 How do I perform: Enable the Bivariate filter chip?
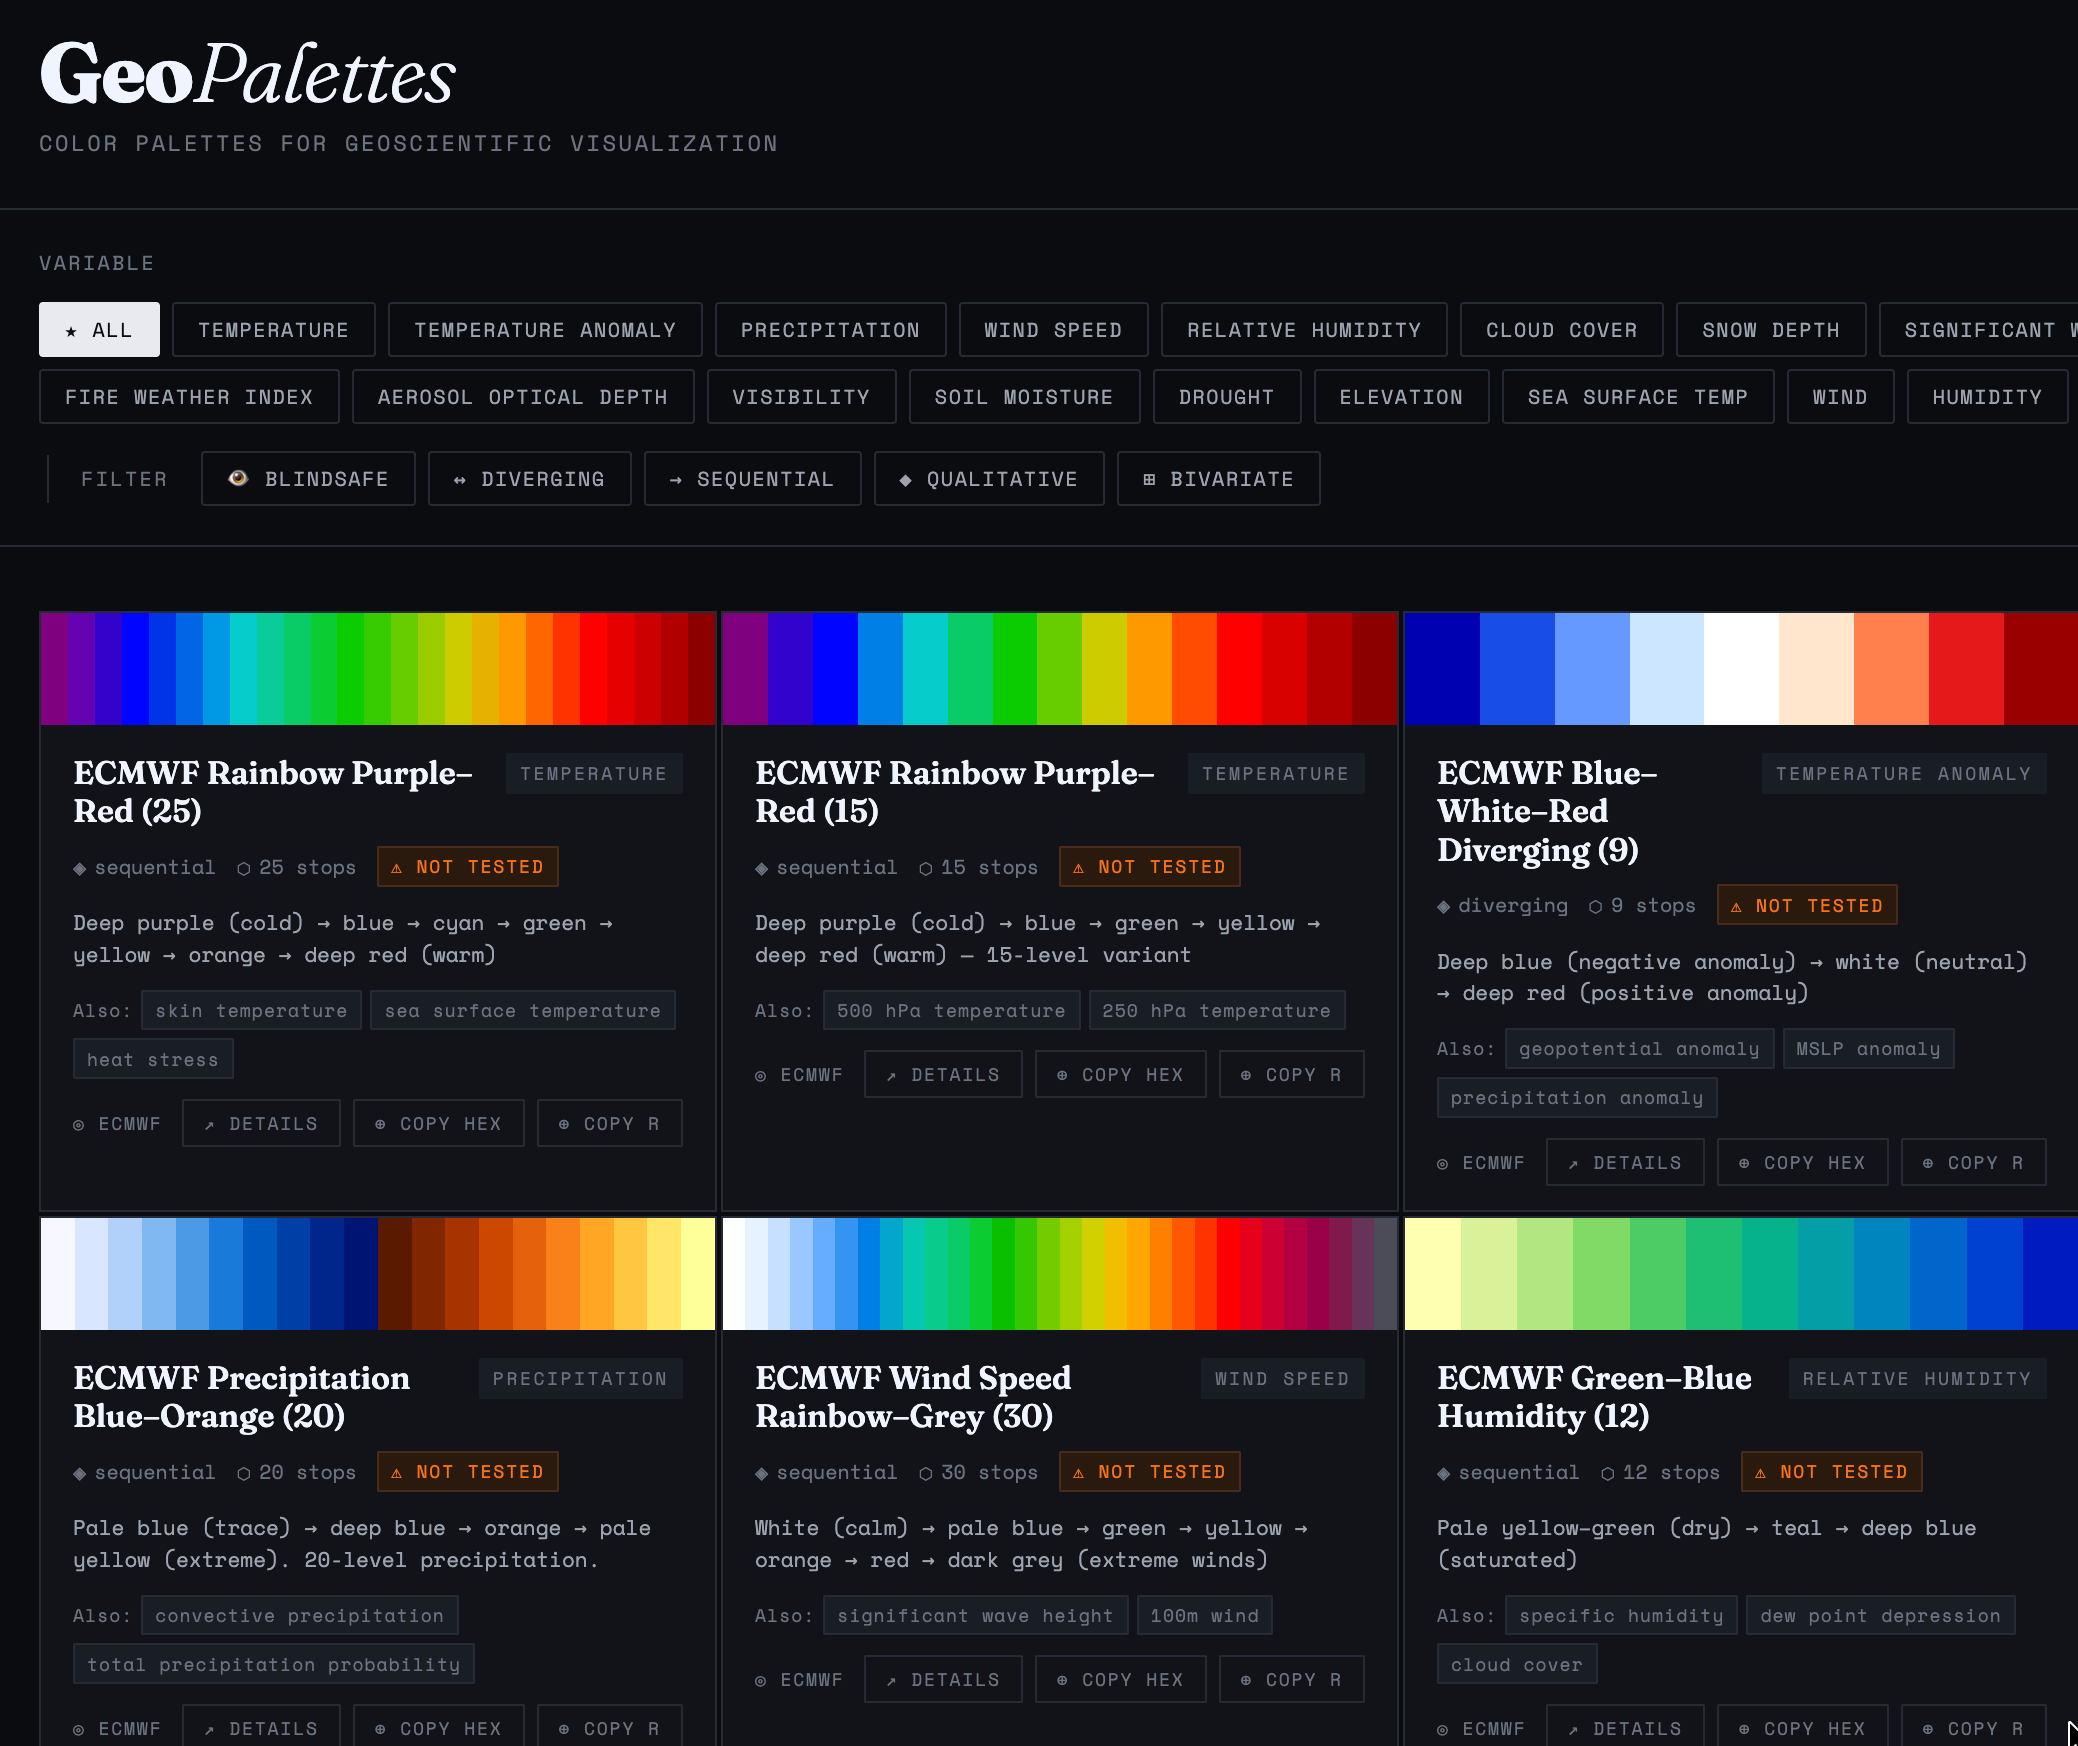(x=1218, y=479)
